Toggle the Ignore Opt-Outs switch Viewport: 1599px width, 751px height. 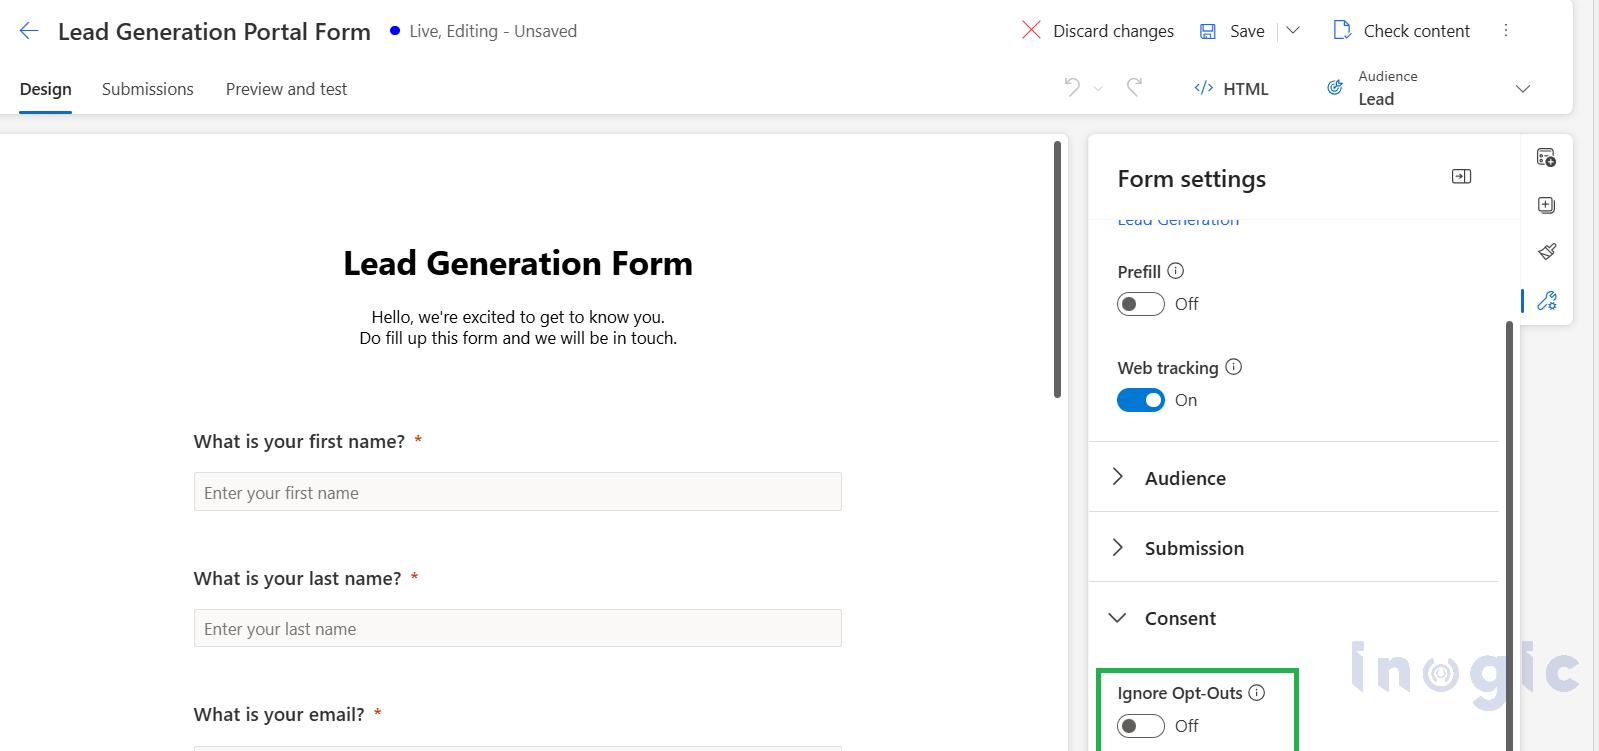point(1141,726)
